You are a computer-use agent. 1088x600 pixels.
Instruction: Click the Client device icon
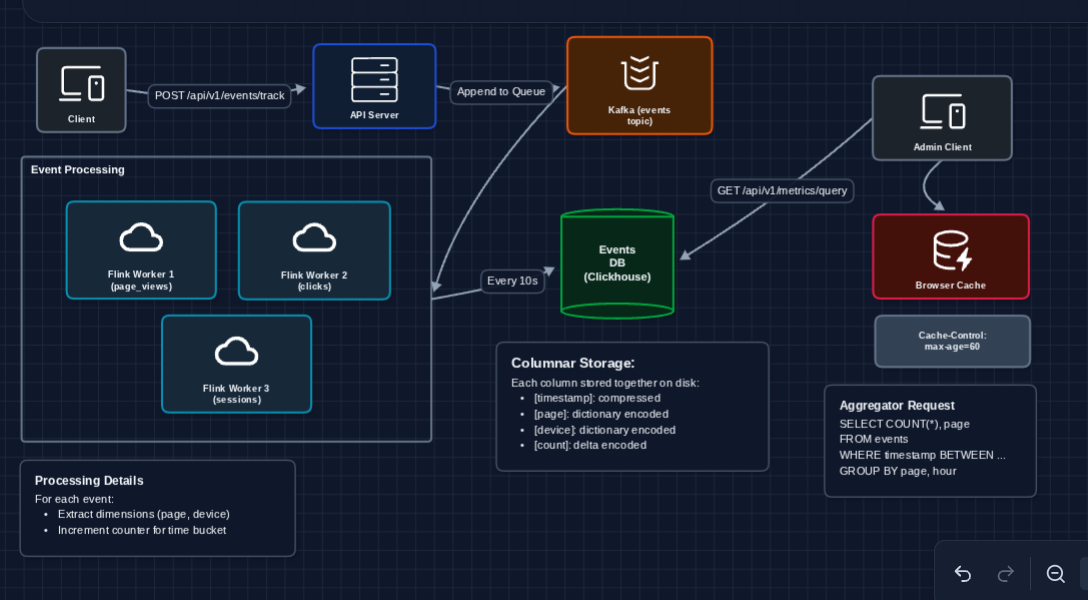tap(81, 82)
